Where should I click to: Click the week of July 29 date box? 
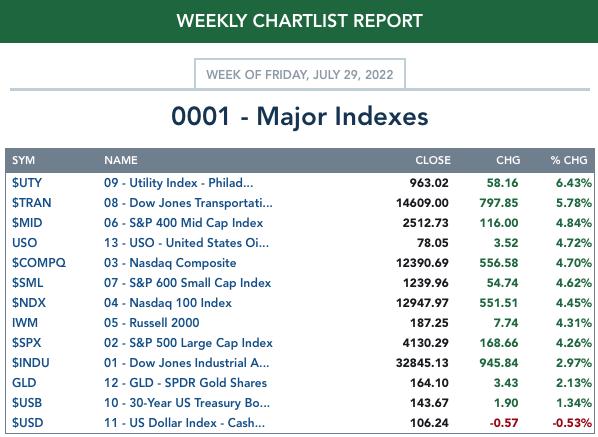click(300, 74)
